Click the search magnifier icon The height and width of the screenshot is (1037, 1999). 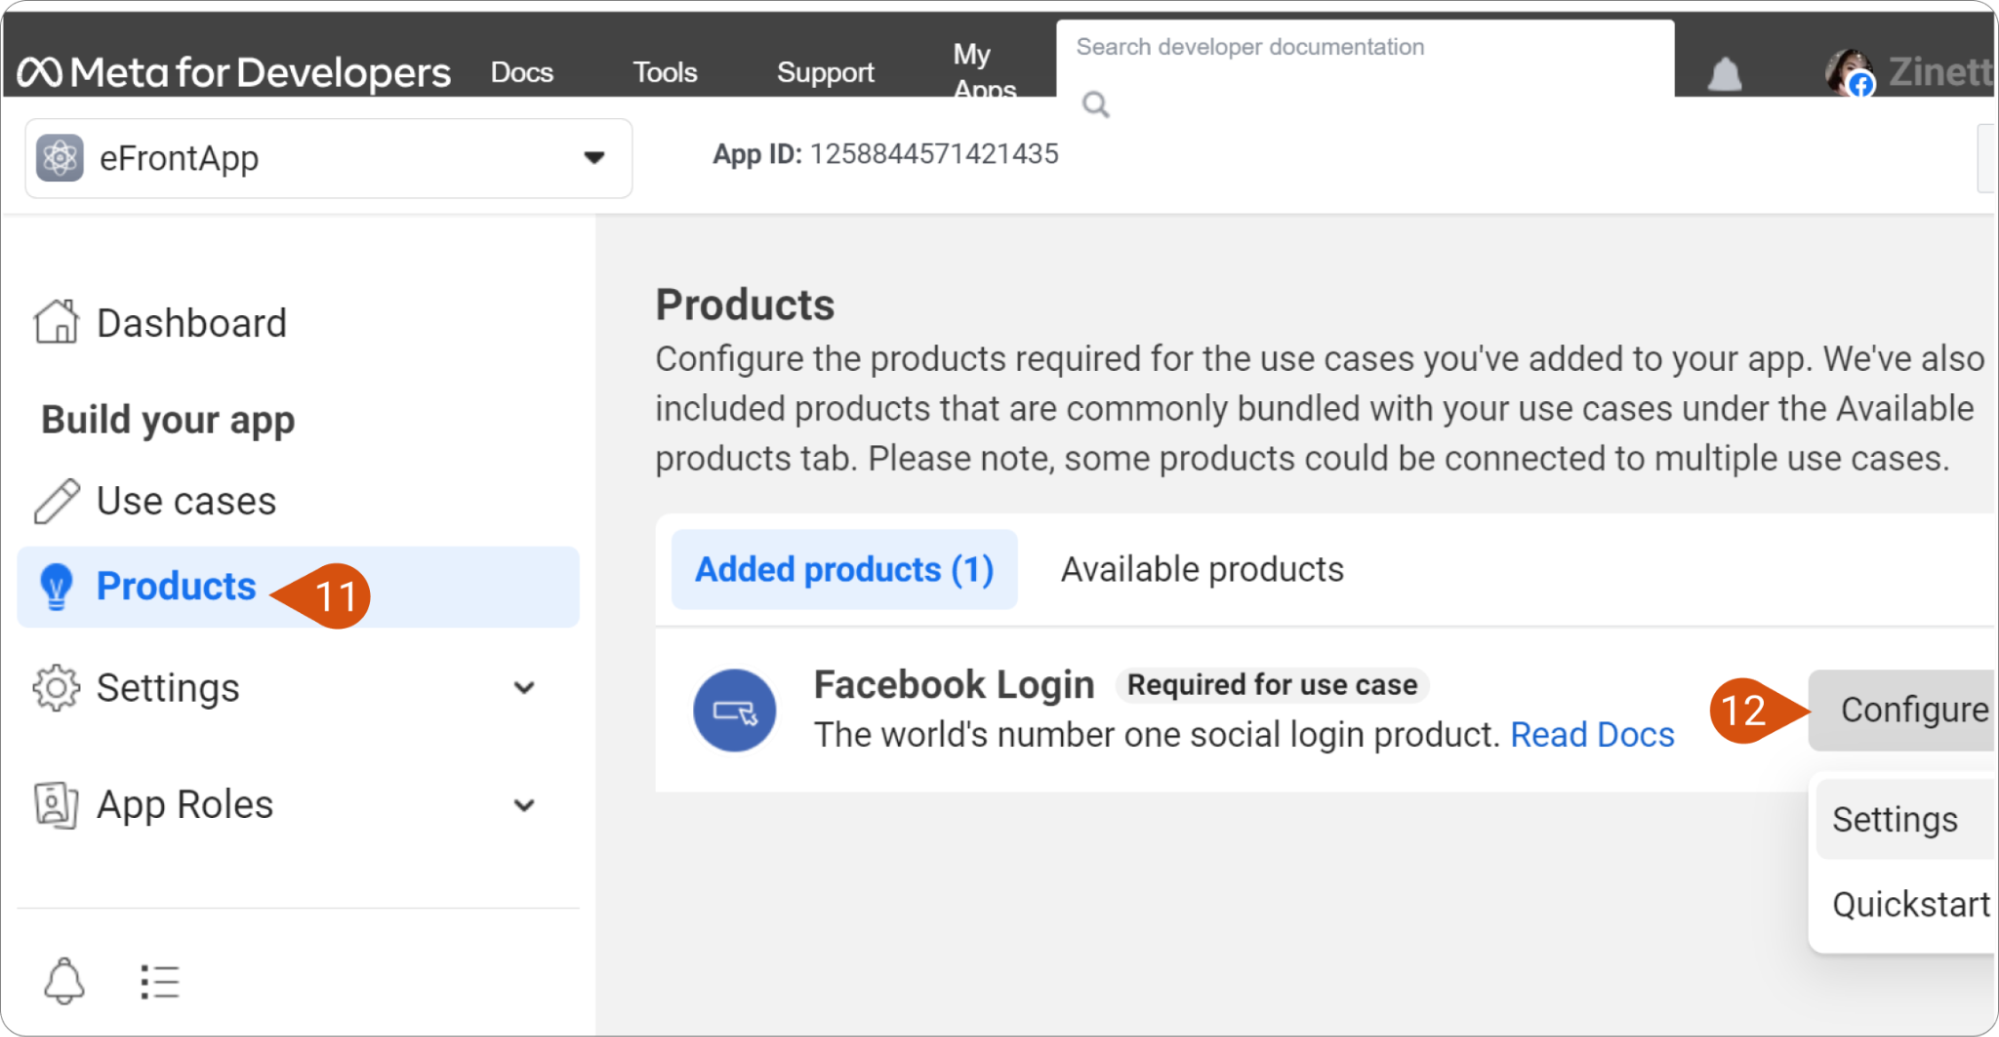point(1096,104)
